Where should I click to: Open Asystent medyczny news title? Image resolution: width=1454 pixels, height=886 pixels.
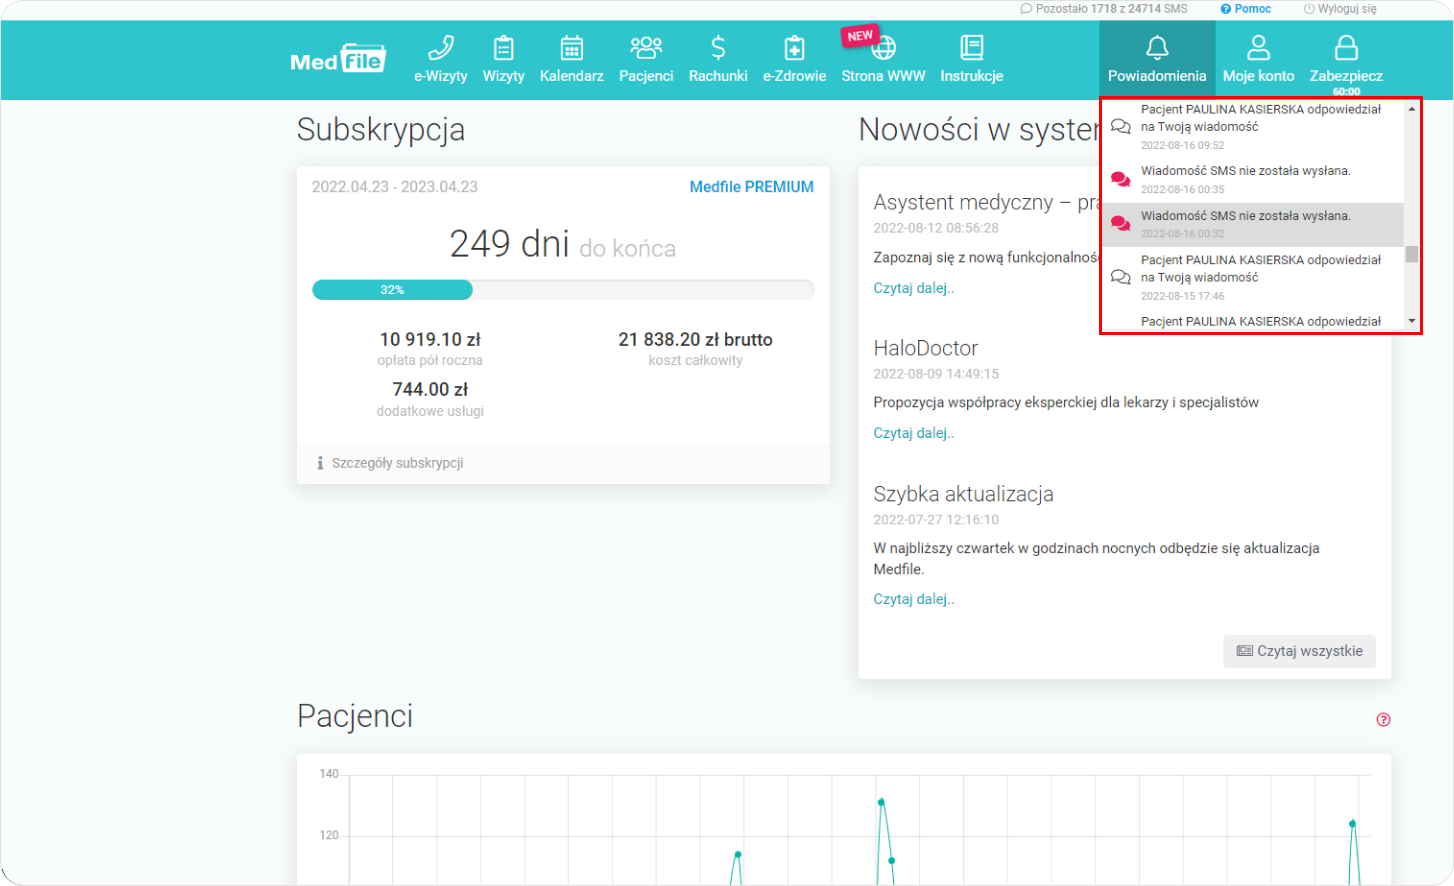coord(986,202)
